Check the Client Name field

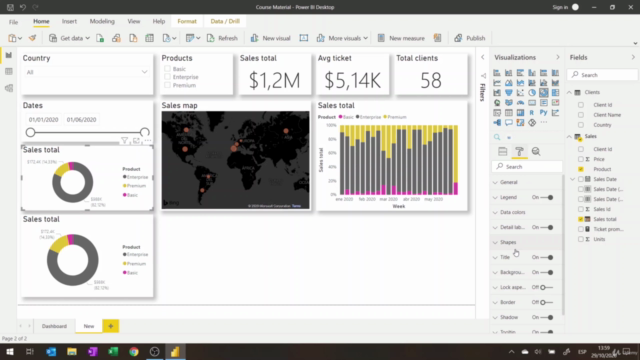pos(581,115)
